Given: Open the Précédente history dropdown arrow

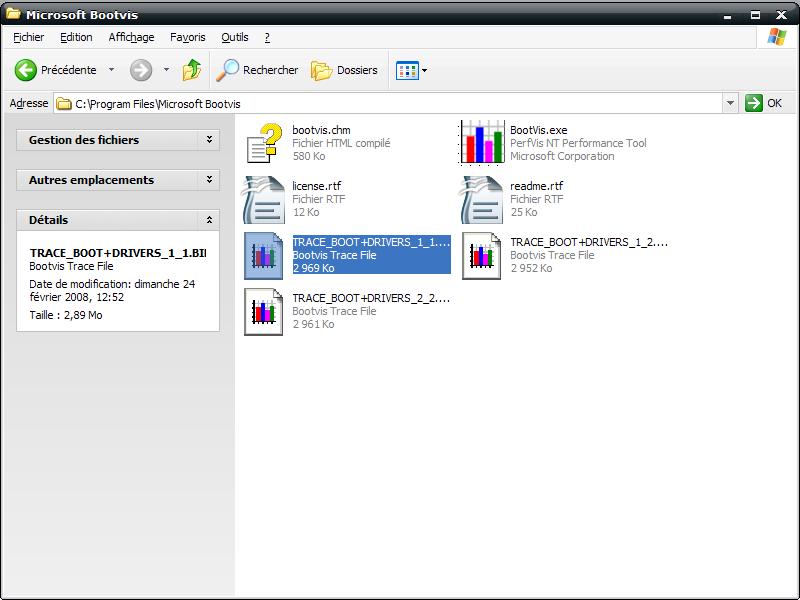Looking at the screenshot, I should [111, 70].
